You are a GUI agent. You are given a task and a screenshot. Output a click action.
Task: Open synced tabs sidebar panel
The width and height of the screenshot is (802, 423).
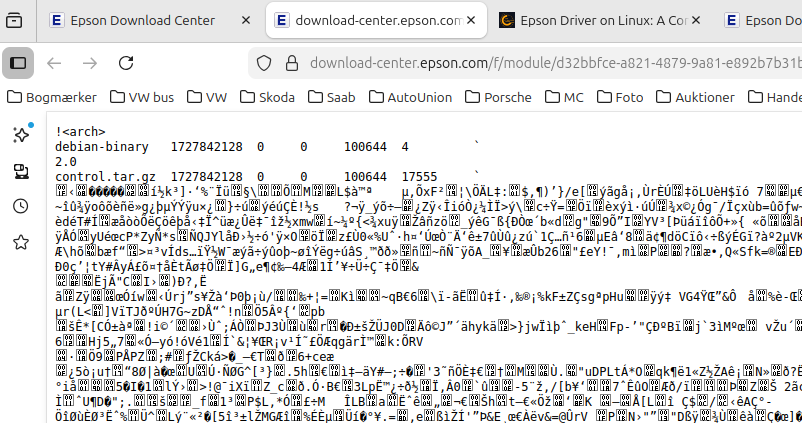19,170
